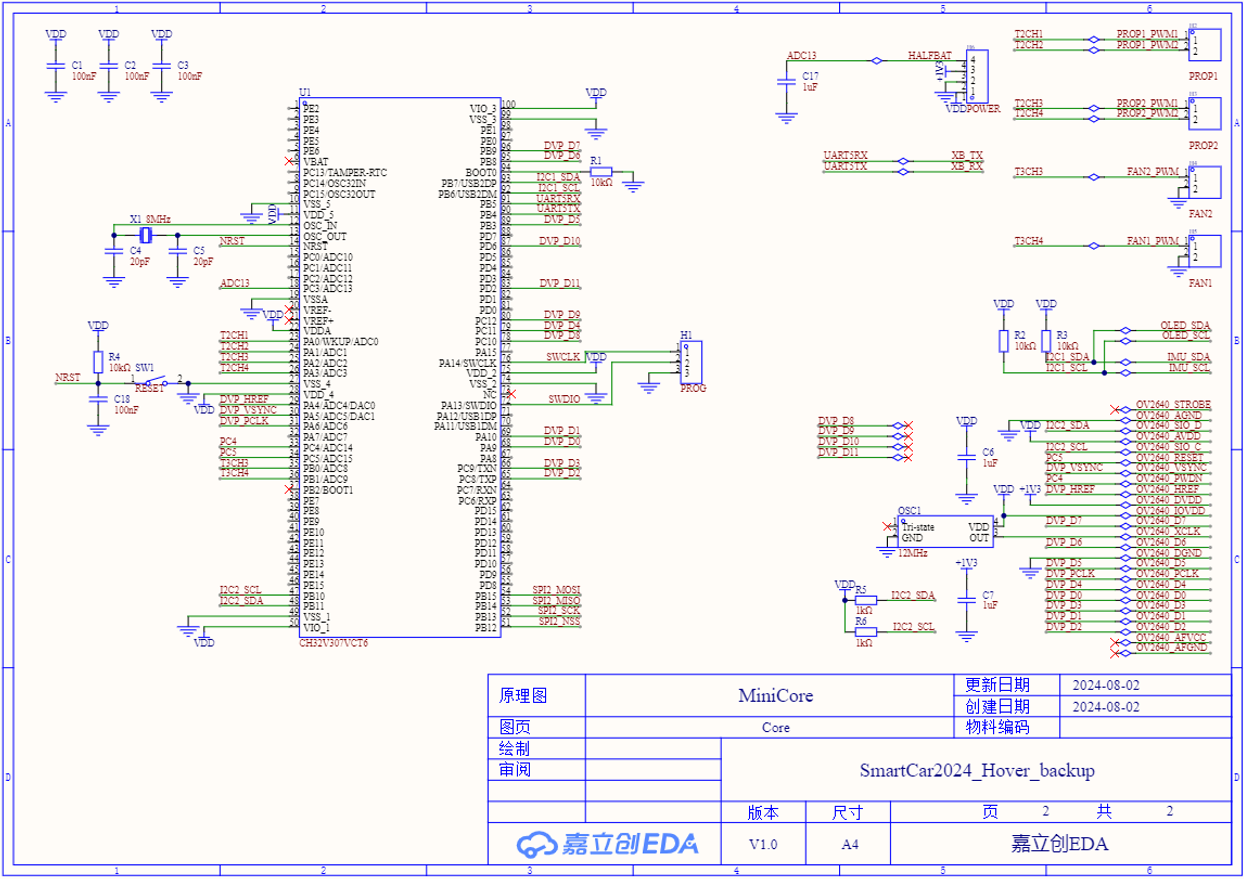
Task: Click the OV2640_AFVCC net label
Action: [1171, 637]
